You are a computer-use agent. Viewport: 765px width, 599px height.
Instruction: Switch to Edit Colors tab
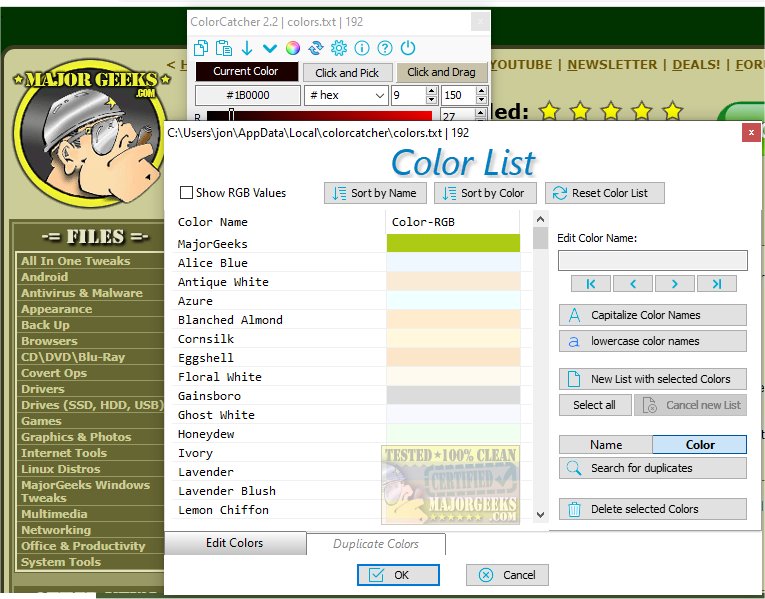coord(235,543)
